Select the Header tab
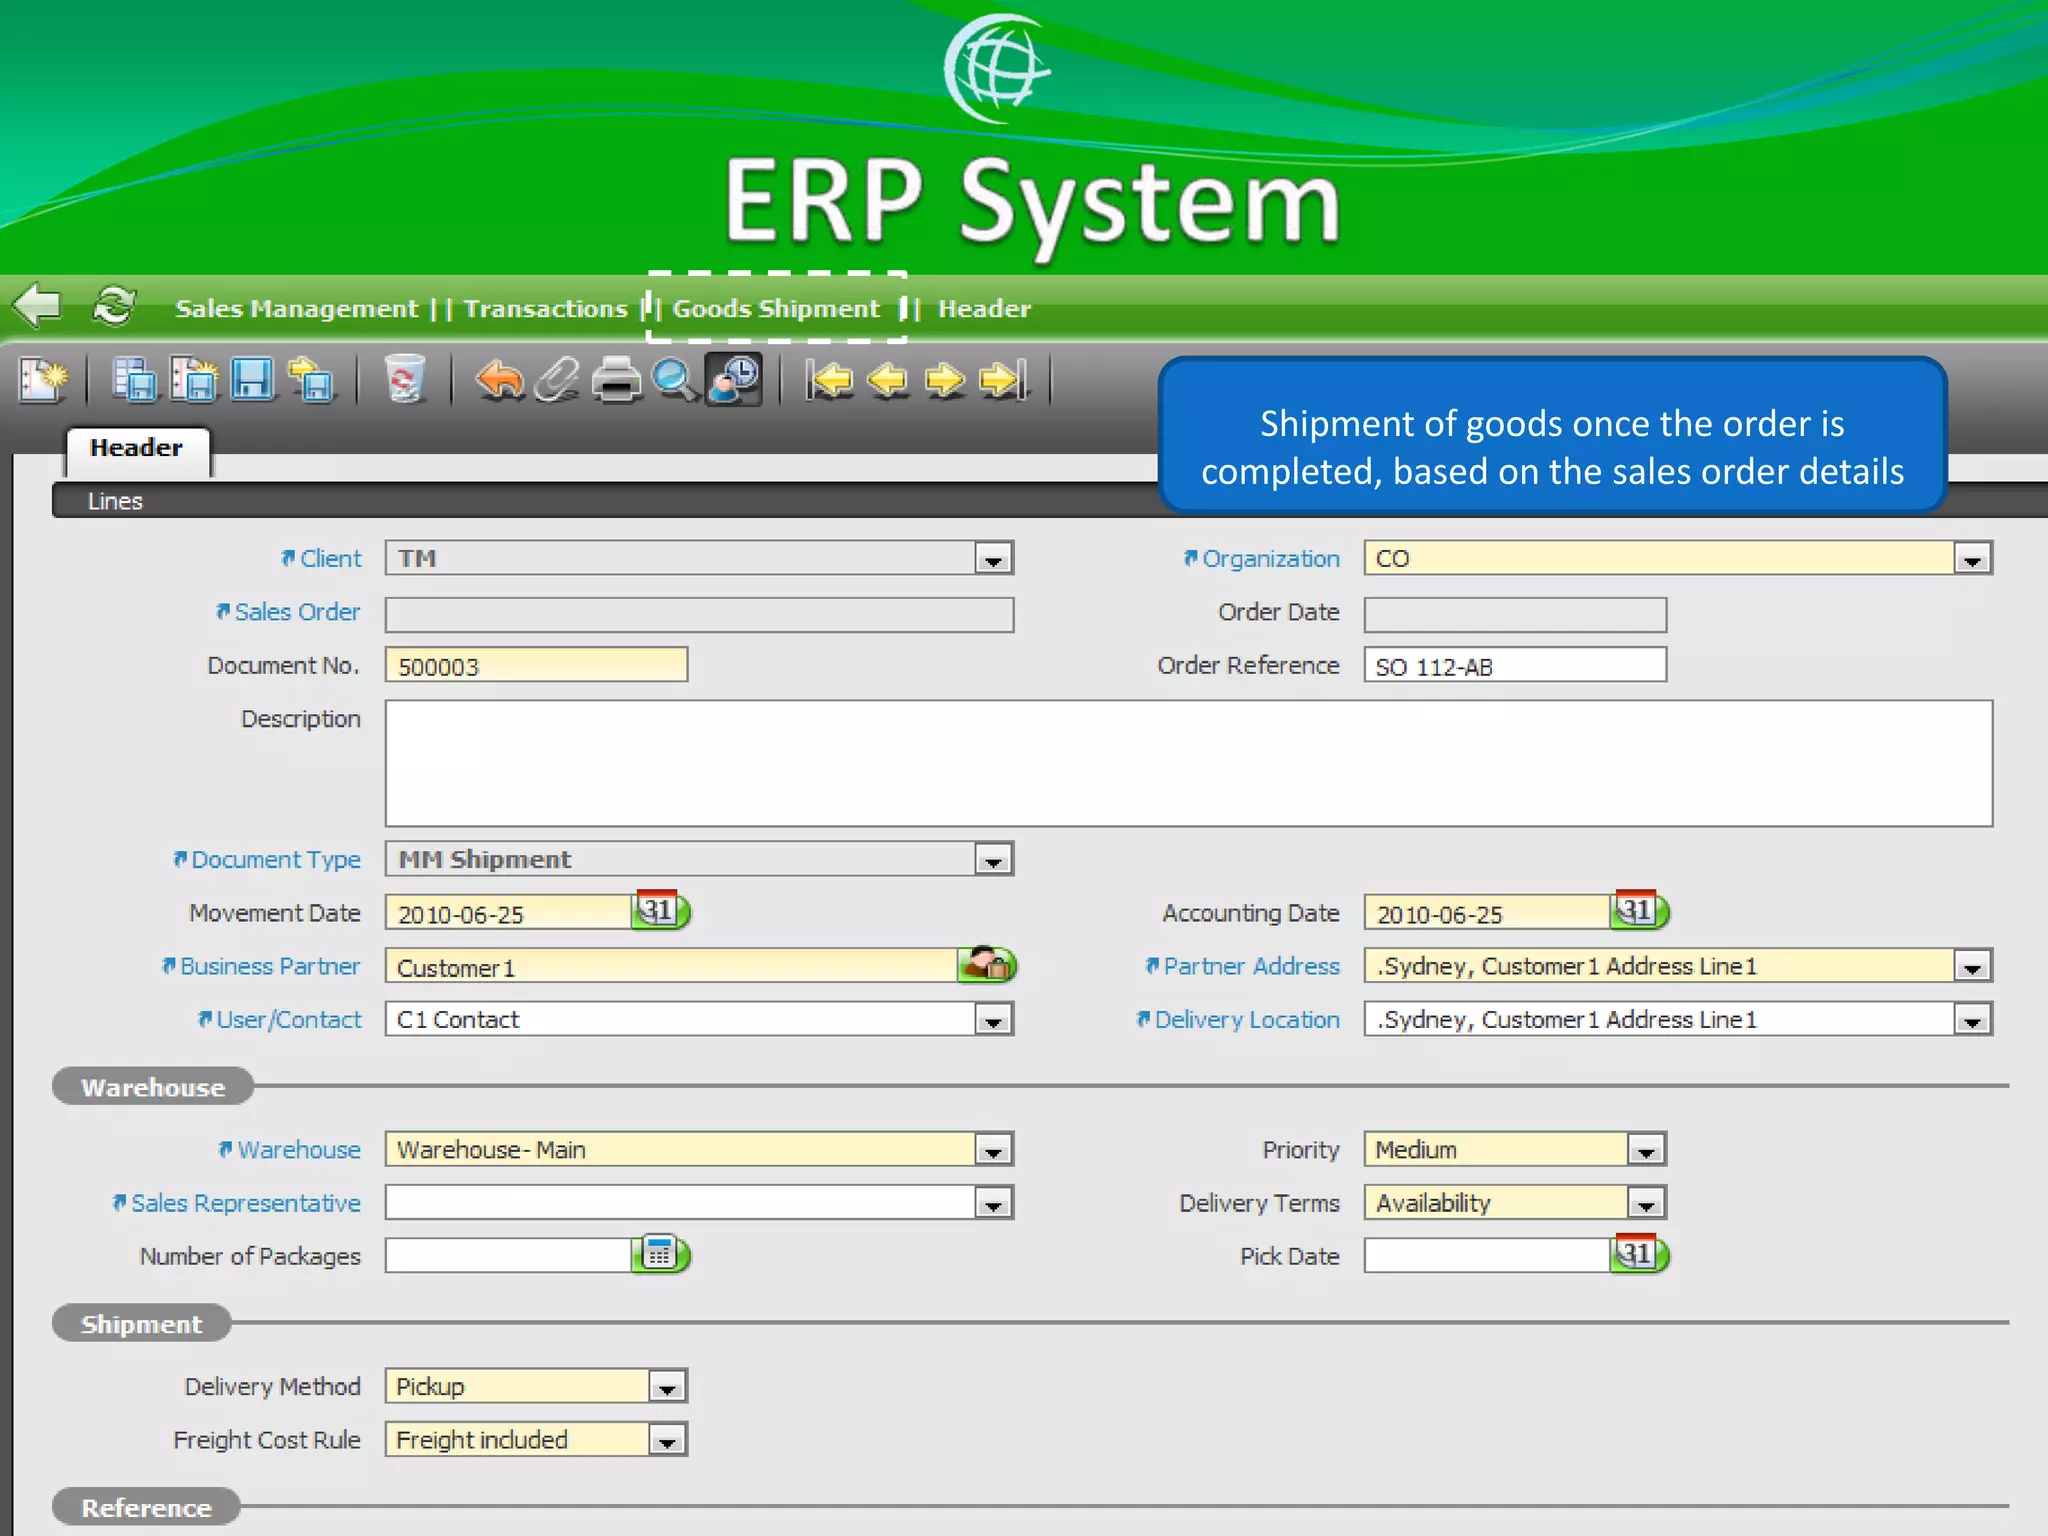The height and width of the screenshot is (1536, 2048). pos(137,448)
